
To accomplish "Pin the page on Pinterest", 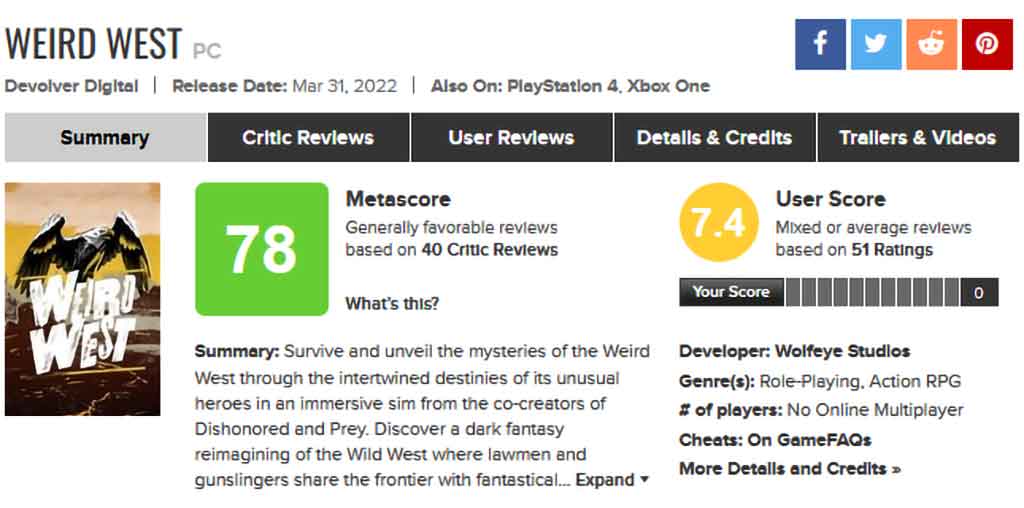I will [x=987, y=44].
